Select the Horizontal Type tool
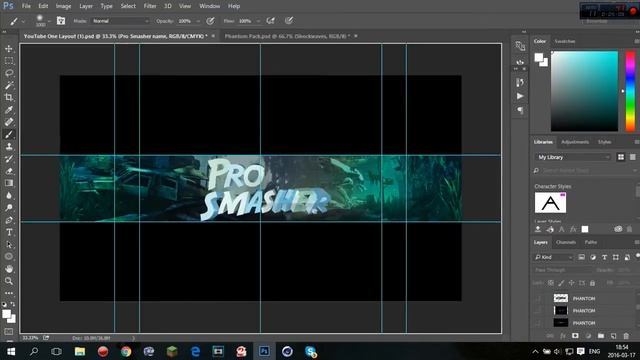Viewport: 640px width, 360px height. coord(9,232)
